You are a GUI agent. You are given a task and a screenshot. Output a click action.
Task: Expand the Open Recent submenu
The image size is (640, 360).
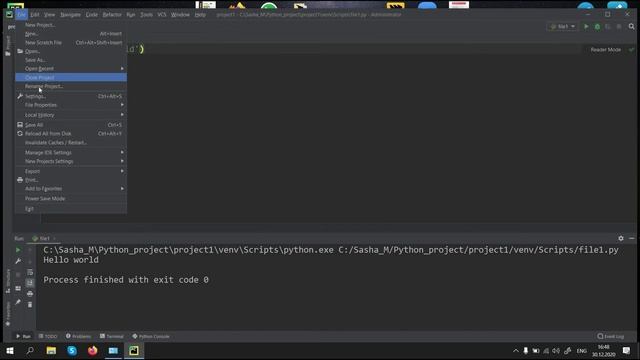(x=71, y=69)
